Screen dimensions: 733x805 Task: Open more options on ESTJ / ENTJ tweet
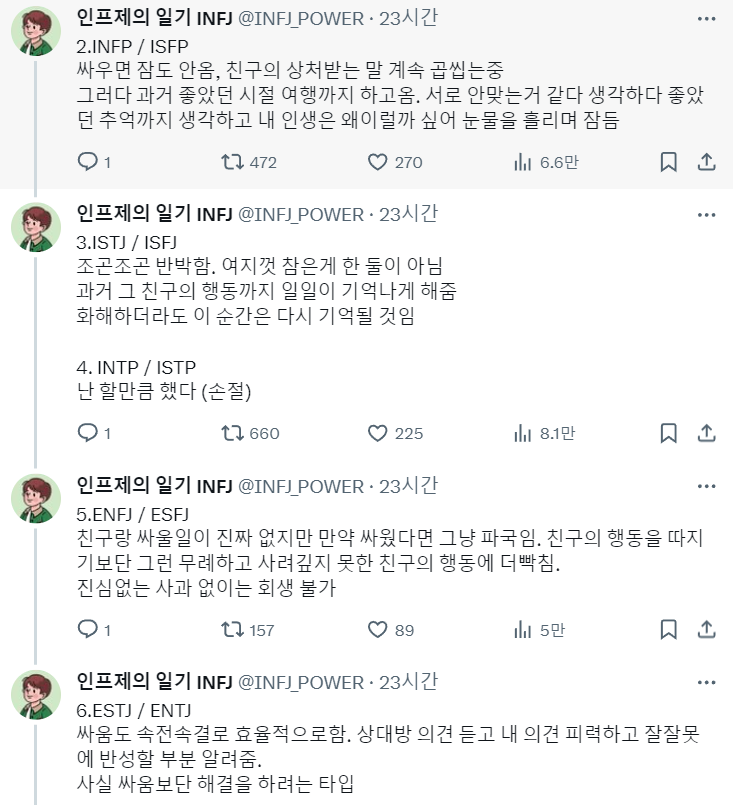pyautogui.click(x=706, y=683)
